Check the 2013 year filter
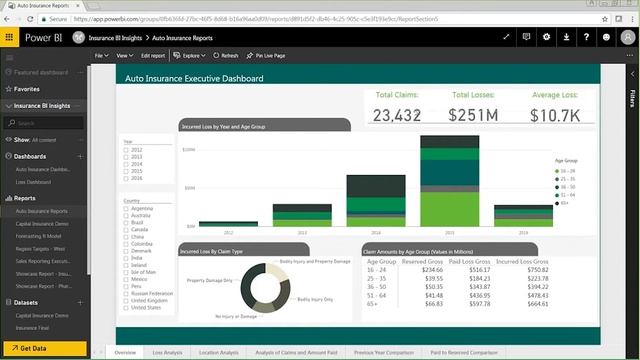 point(126,157)
